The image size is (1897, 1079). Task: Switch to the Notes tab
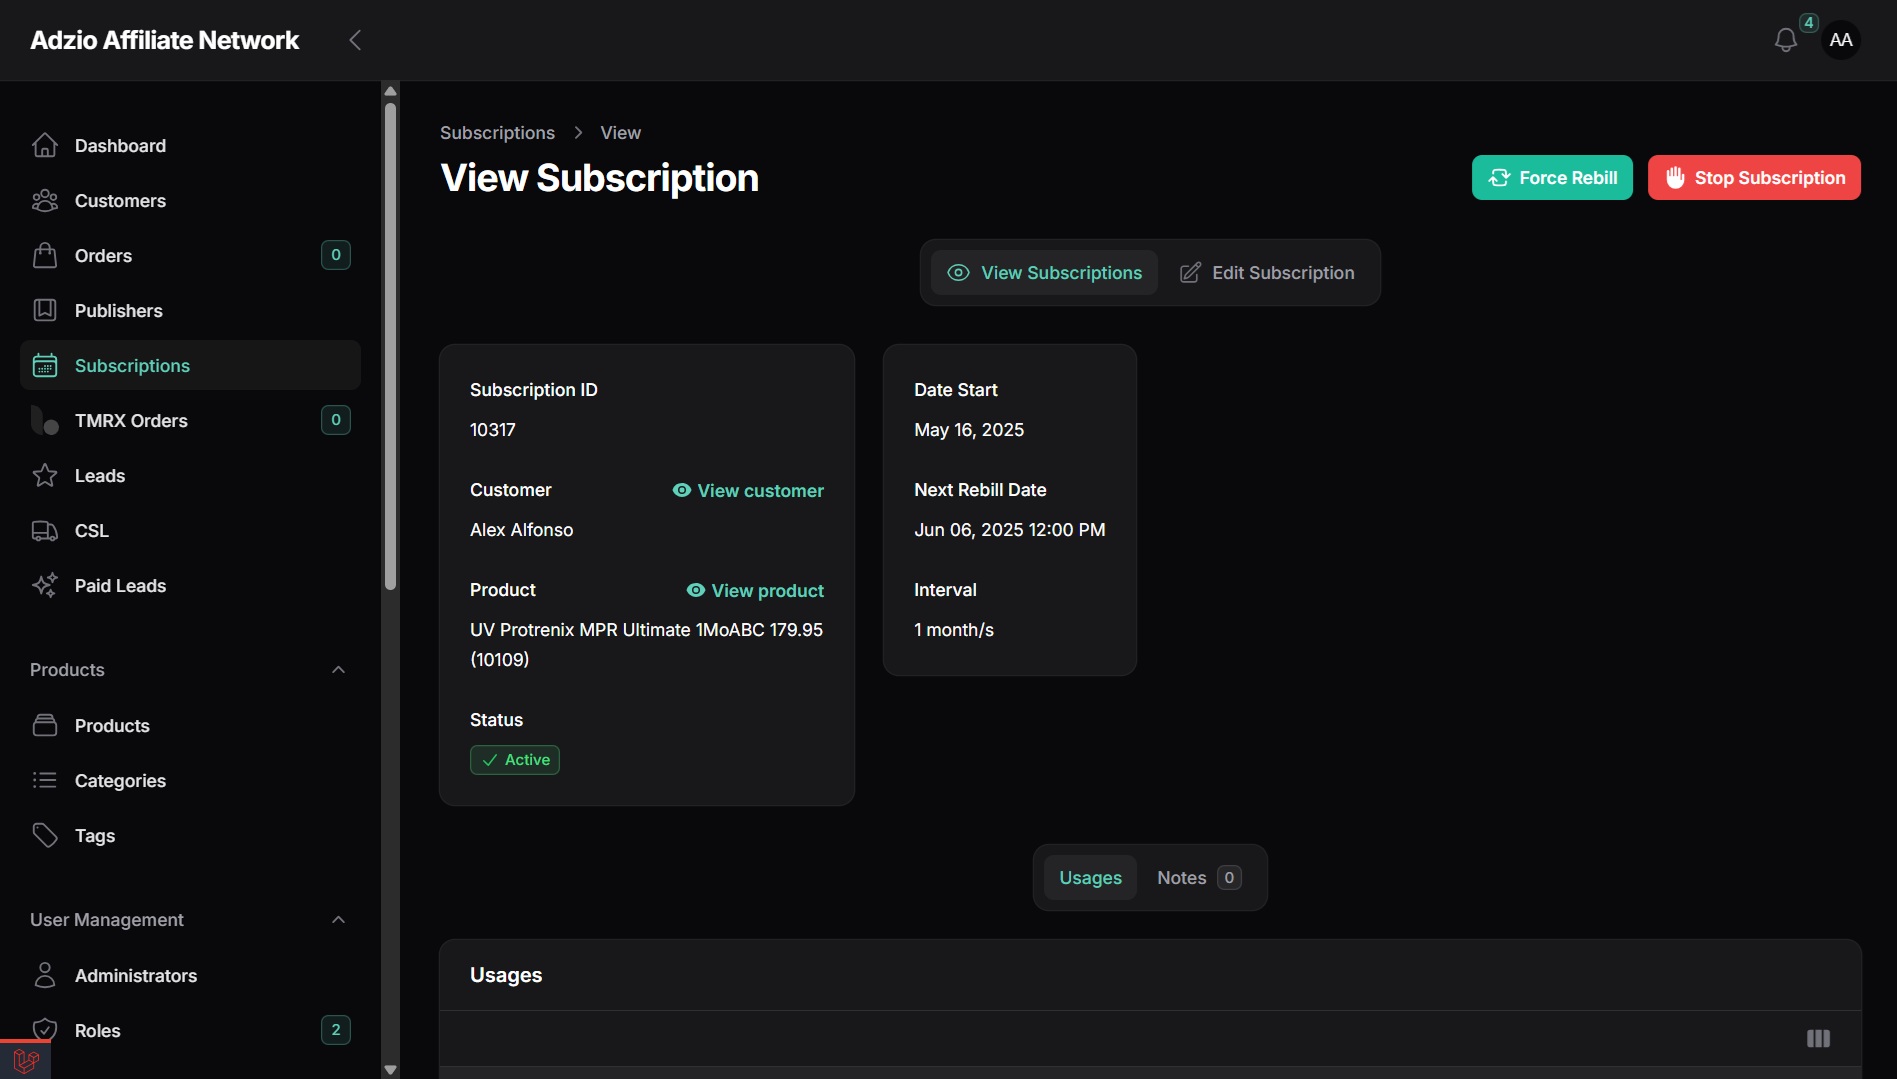[x=1199, y=877]
